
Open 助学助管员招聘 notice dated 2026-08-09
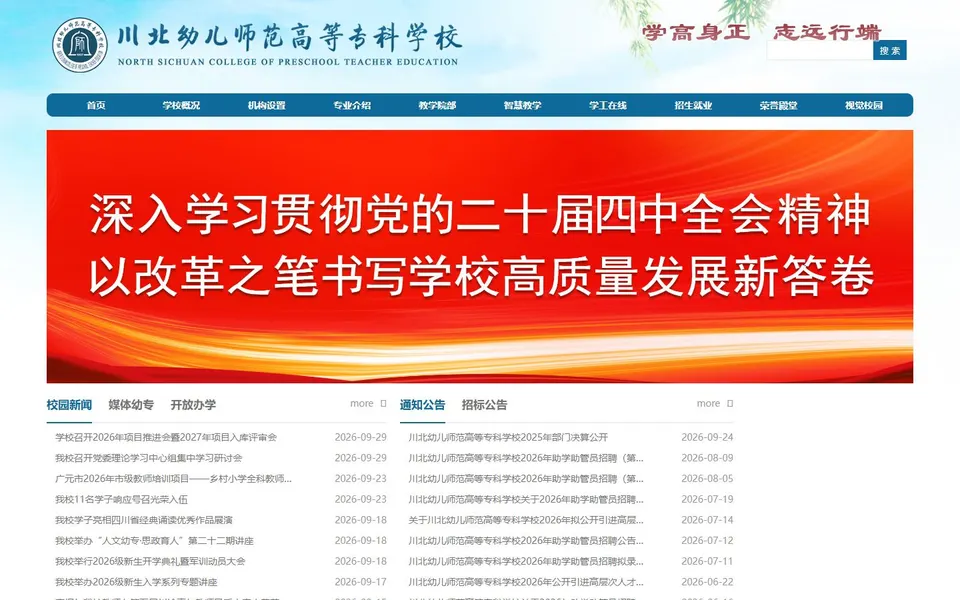pyautogui.click(x=526, y=458)
